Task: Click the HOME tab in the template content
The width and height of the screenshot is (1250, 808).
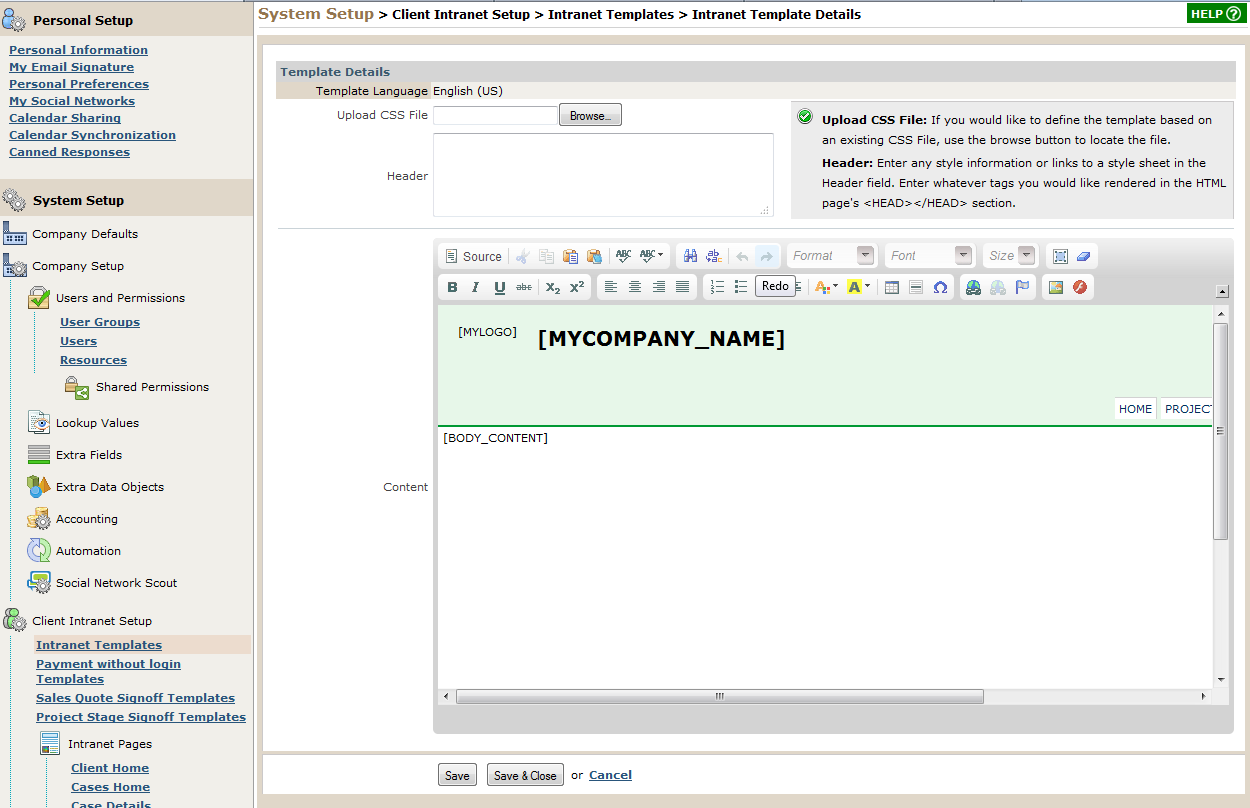Action: tap(1135, 409)
